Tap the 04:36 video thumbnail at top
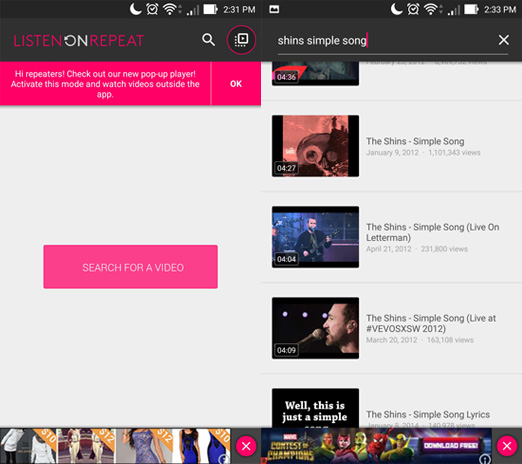The image size is (522, 464). 315,74
